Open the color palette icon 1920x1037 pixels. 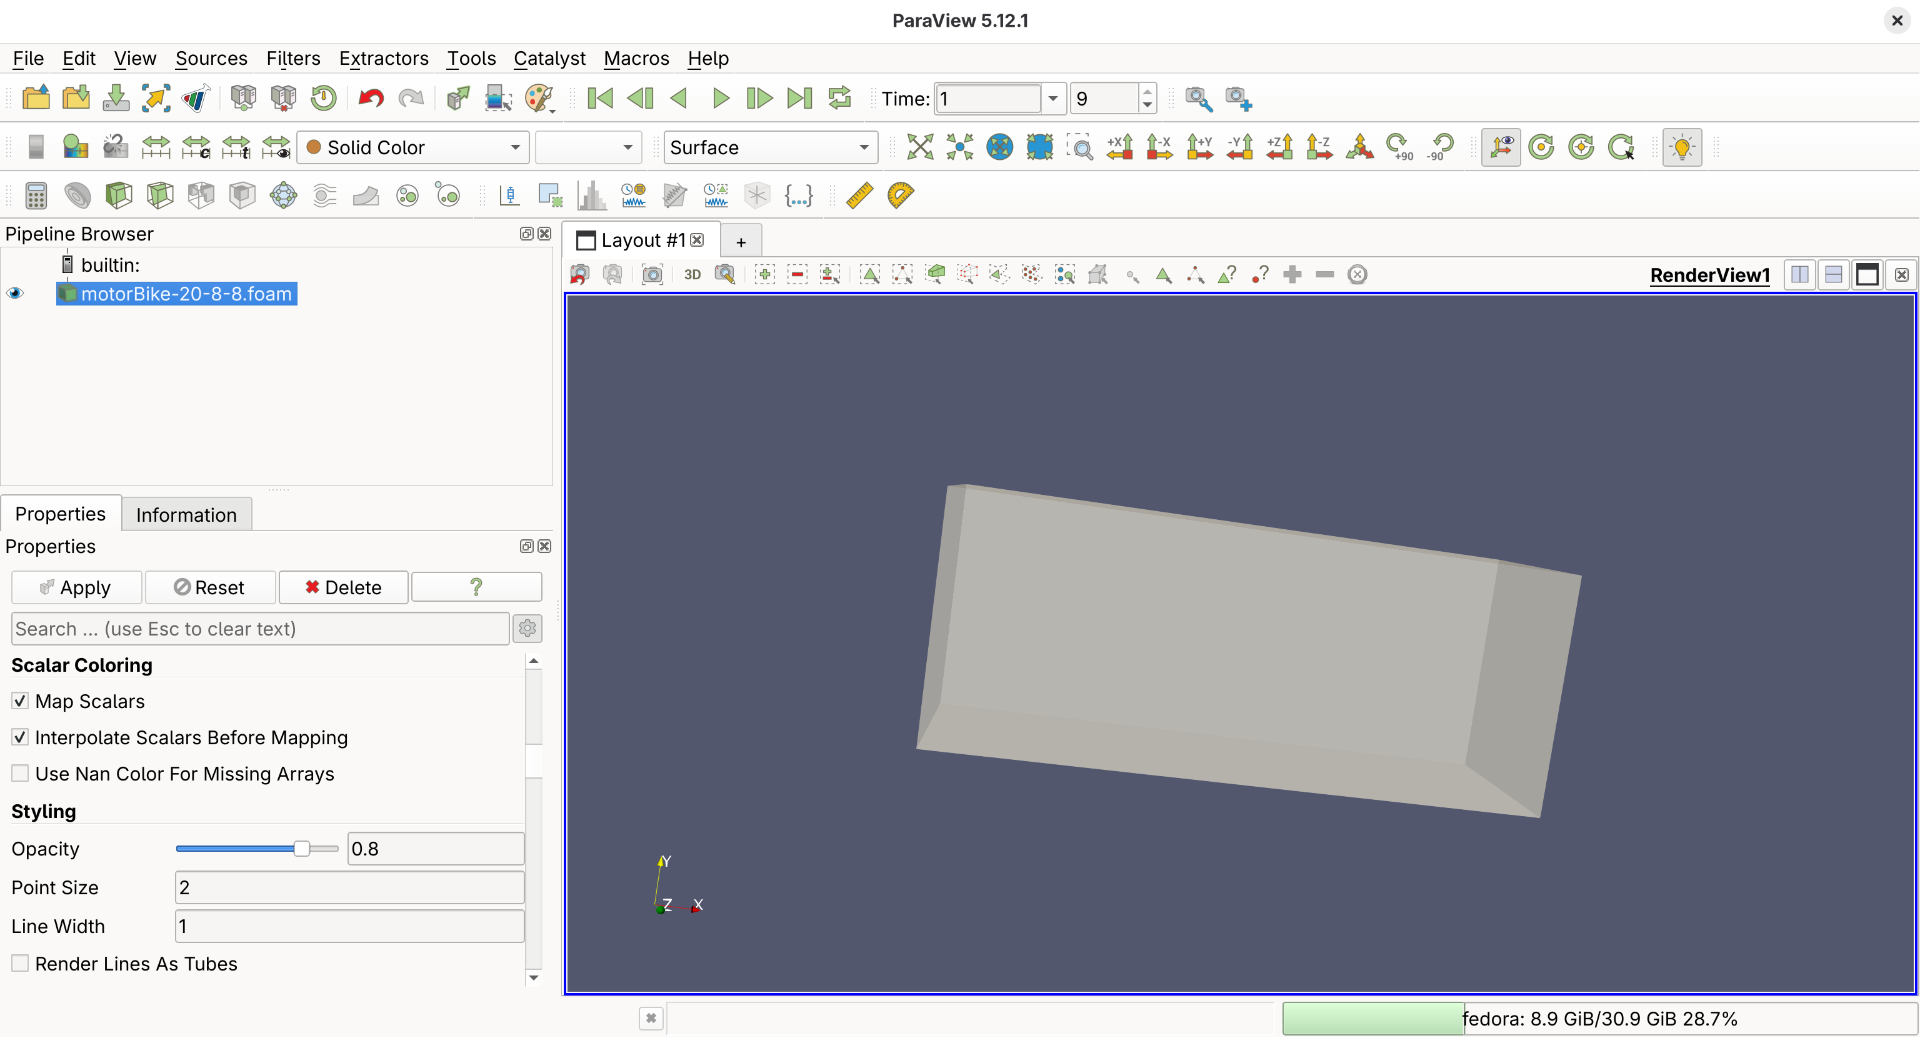(539, 98)
